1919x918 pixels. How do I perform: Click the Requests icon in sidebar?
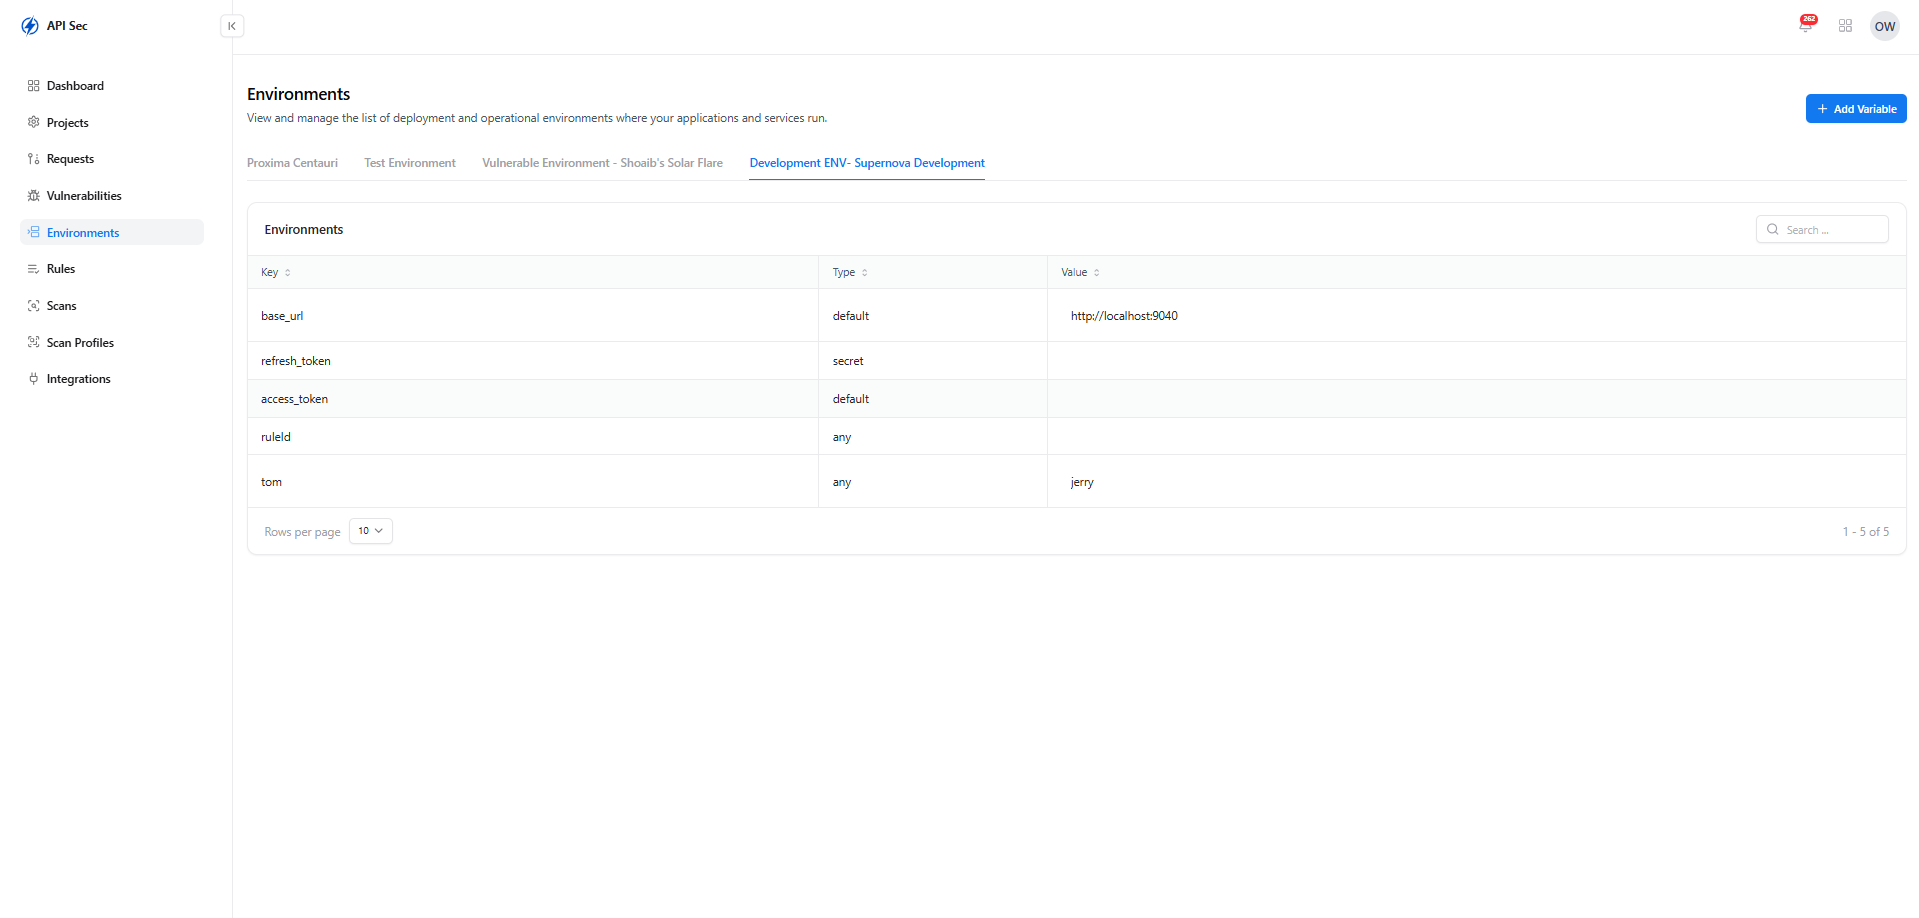(x=34, y=159)
